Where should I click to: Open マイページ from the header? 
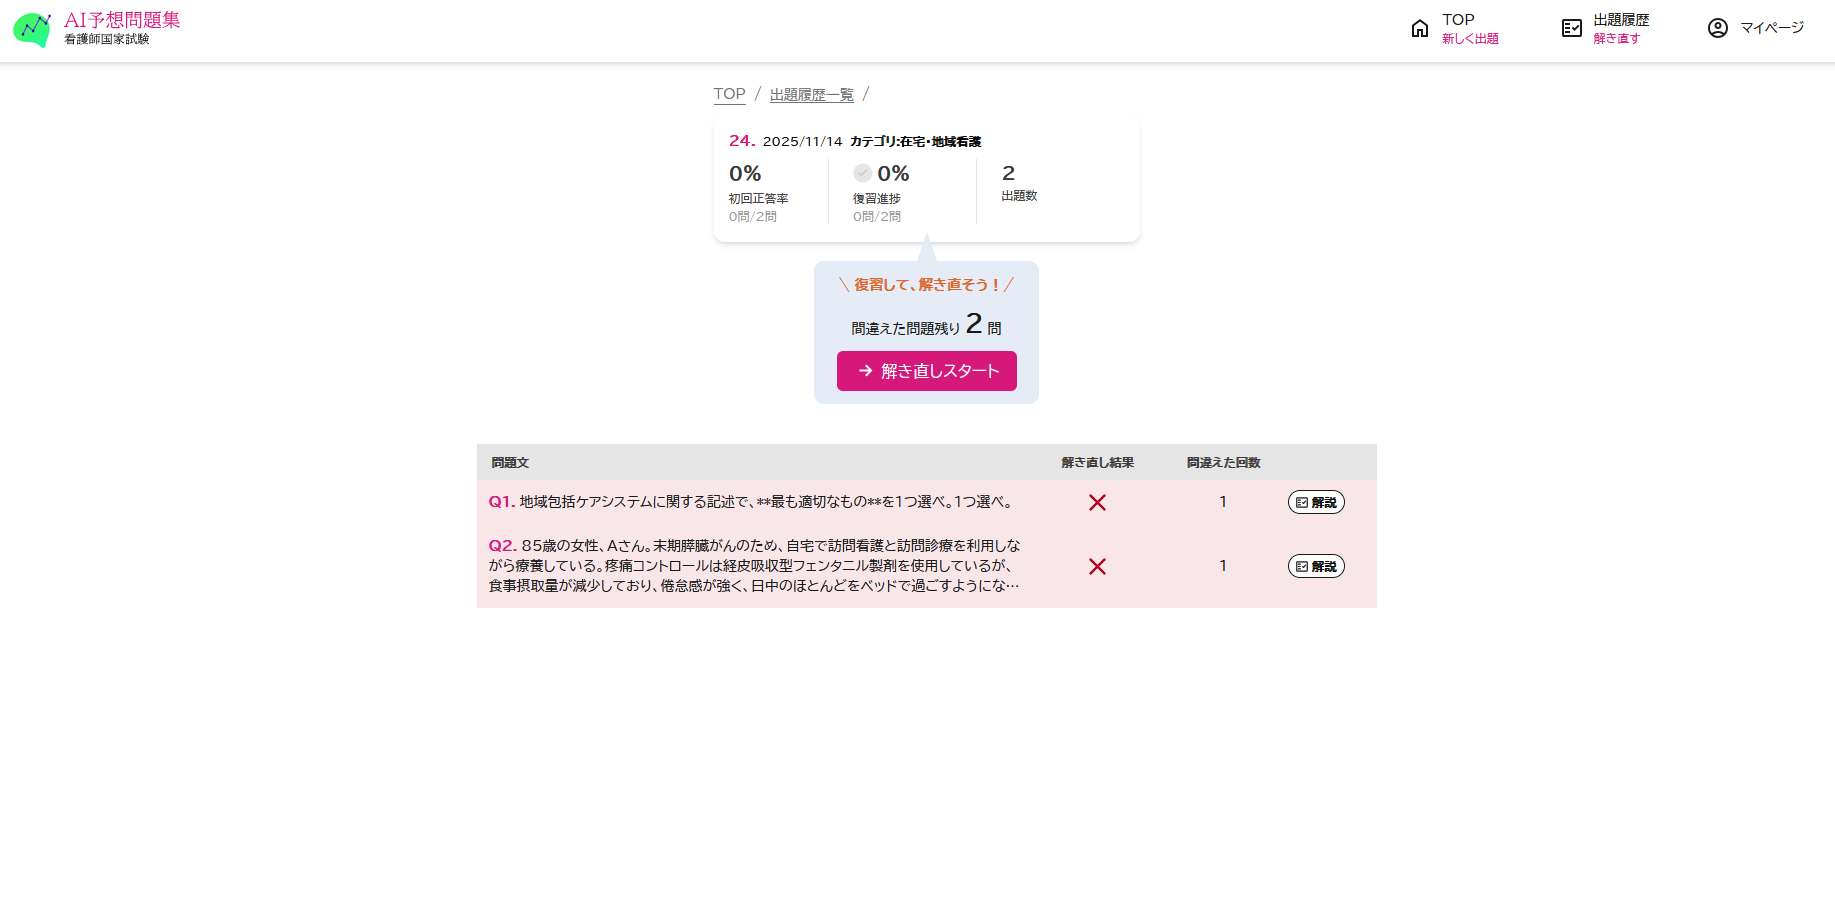coord(1756,28)
